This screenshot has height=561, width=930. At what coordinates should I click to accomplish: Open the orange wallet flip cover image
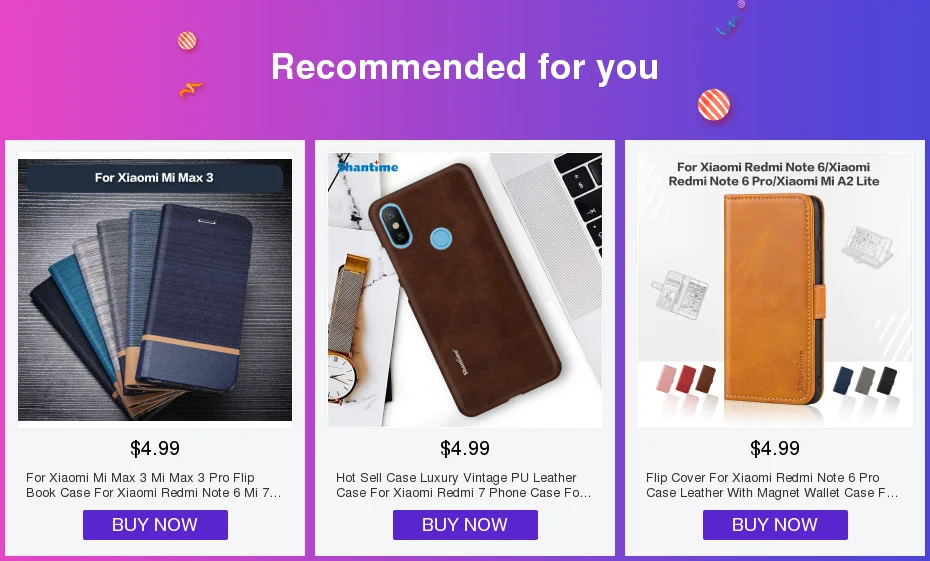click(x=775, y=289)
